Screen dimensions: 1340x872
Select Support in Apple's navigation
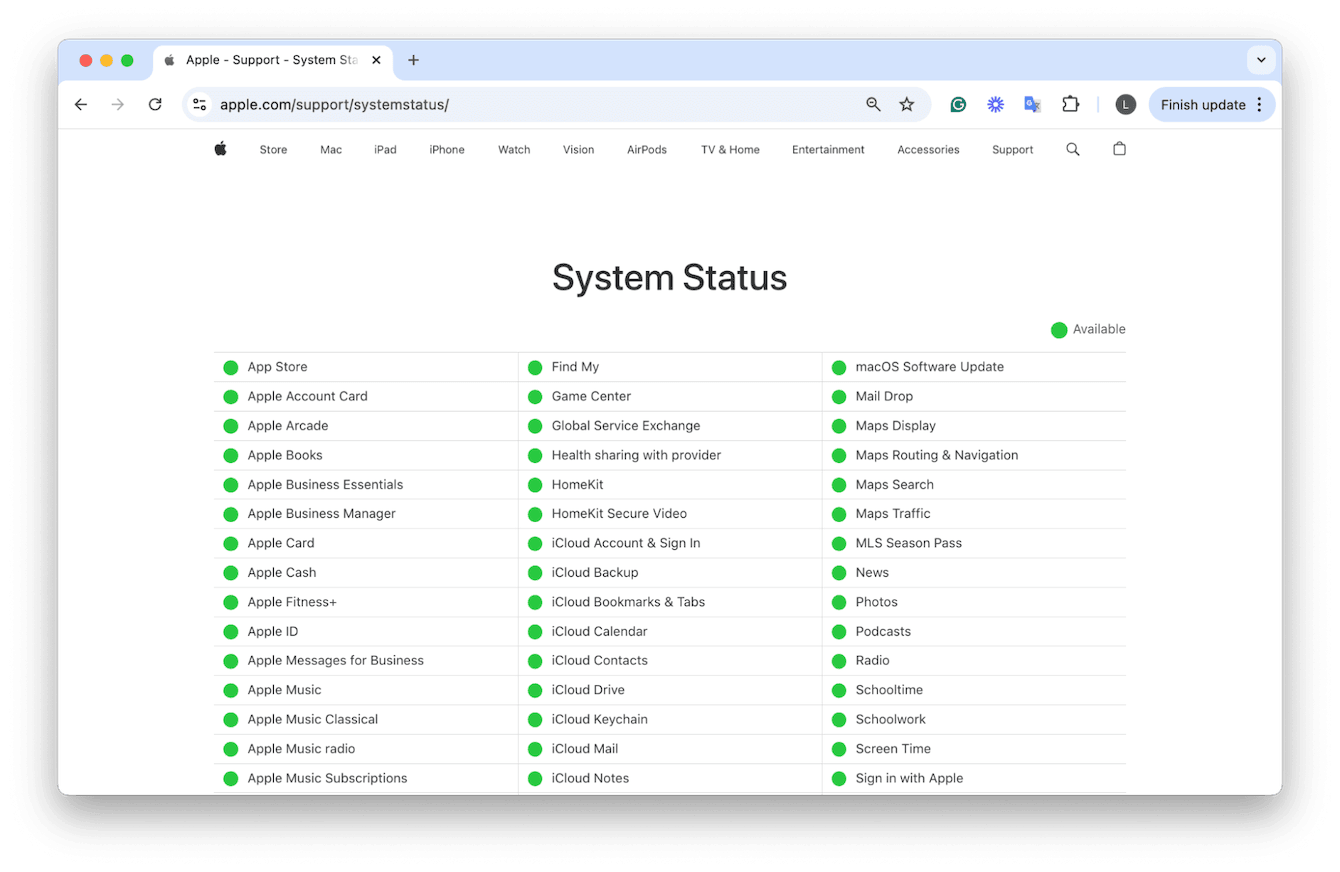(x=1012, y=149)
